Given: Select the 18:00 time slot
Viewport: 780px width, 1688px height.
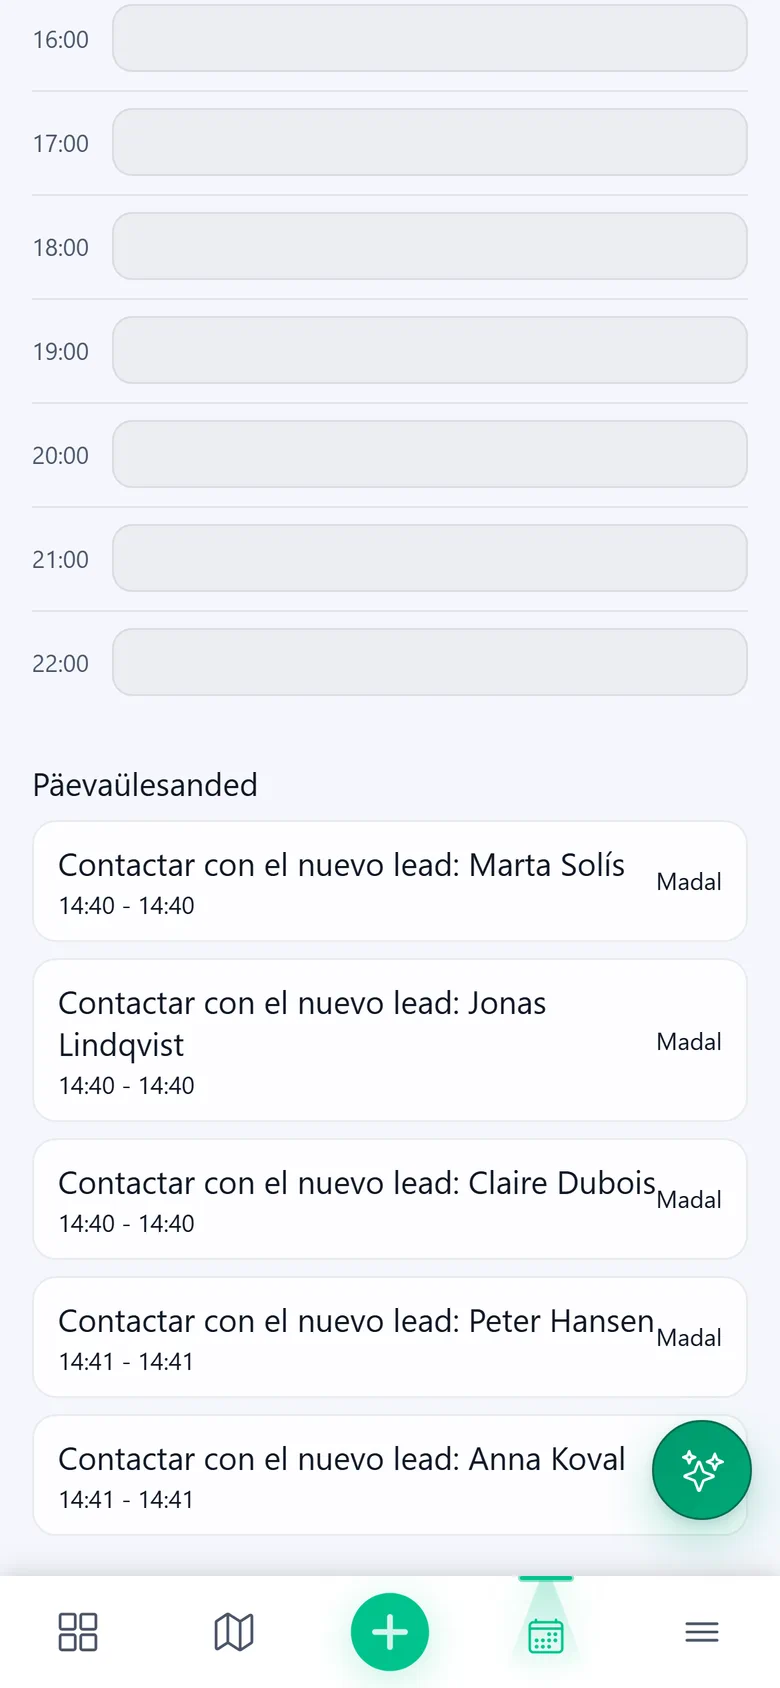Looking at the screenshot, I should tap(430, 246).
